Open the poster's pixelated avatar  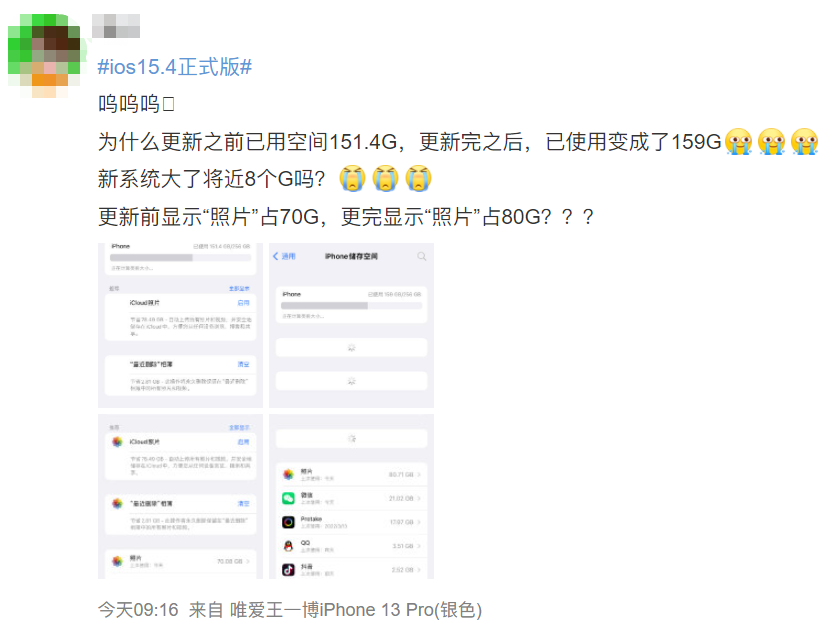click(x=44, y=56)
